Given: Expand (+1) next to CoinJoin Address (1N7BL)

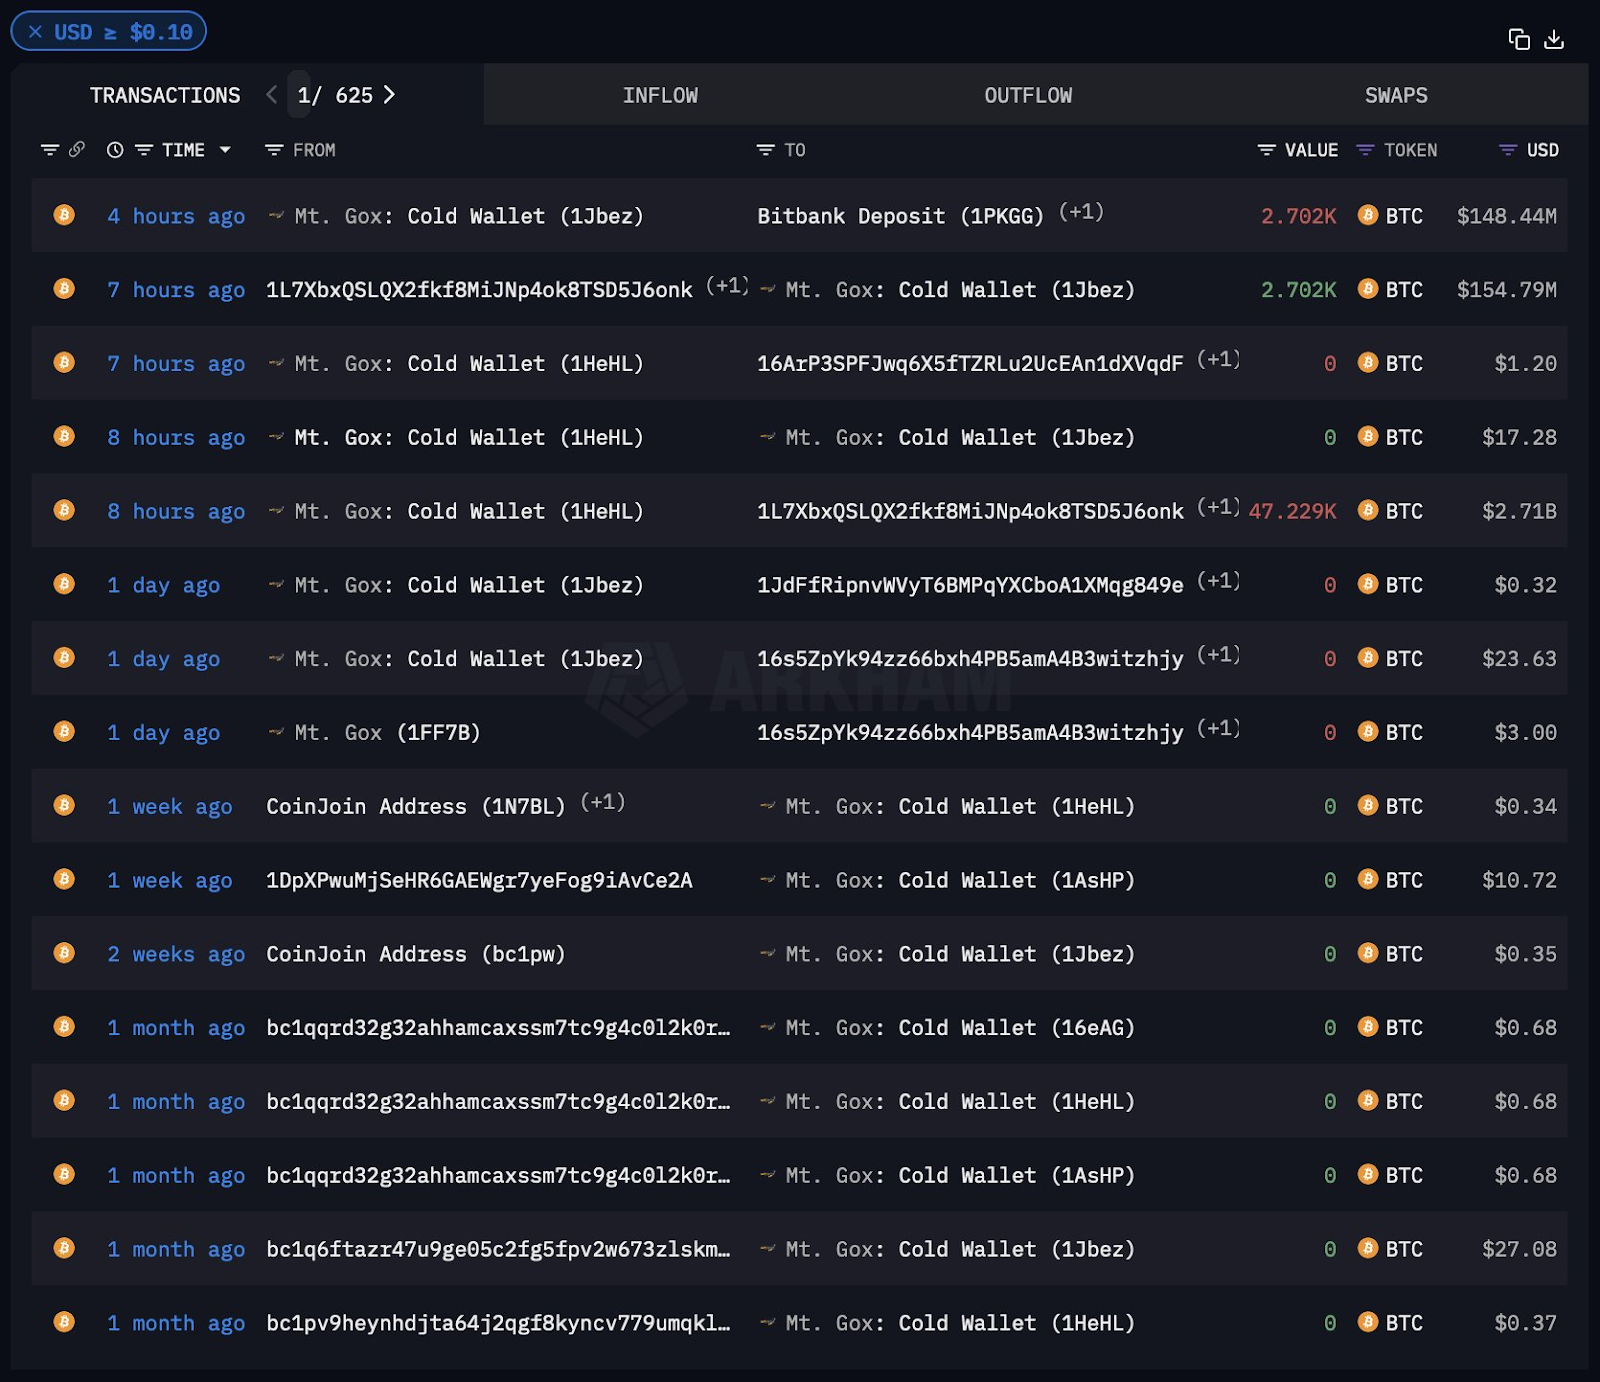Looking at the screenshot, I should 603,803.
